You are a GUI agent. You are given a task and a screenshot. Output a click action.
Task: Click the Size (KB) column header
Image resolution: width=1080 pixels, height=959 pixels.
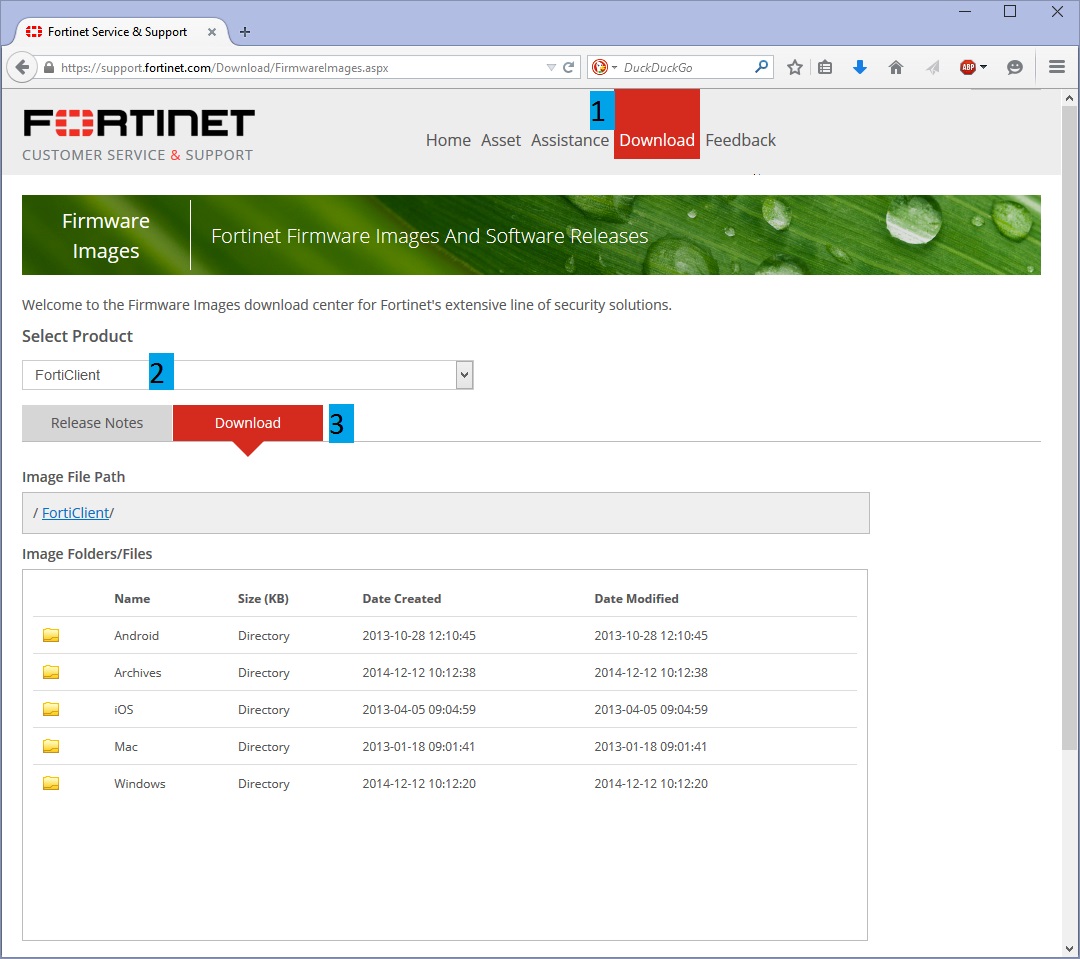click(263, 599)
